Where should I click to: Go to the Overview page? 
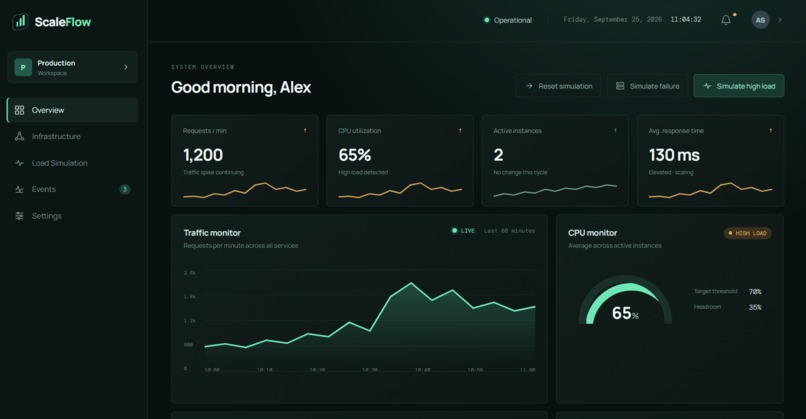pyautogui.click(x=72, y=110)
